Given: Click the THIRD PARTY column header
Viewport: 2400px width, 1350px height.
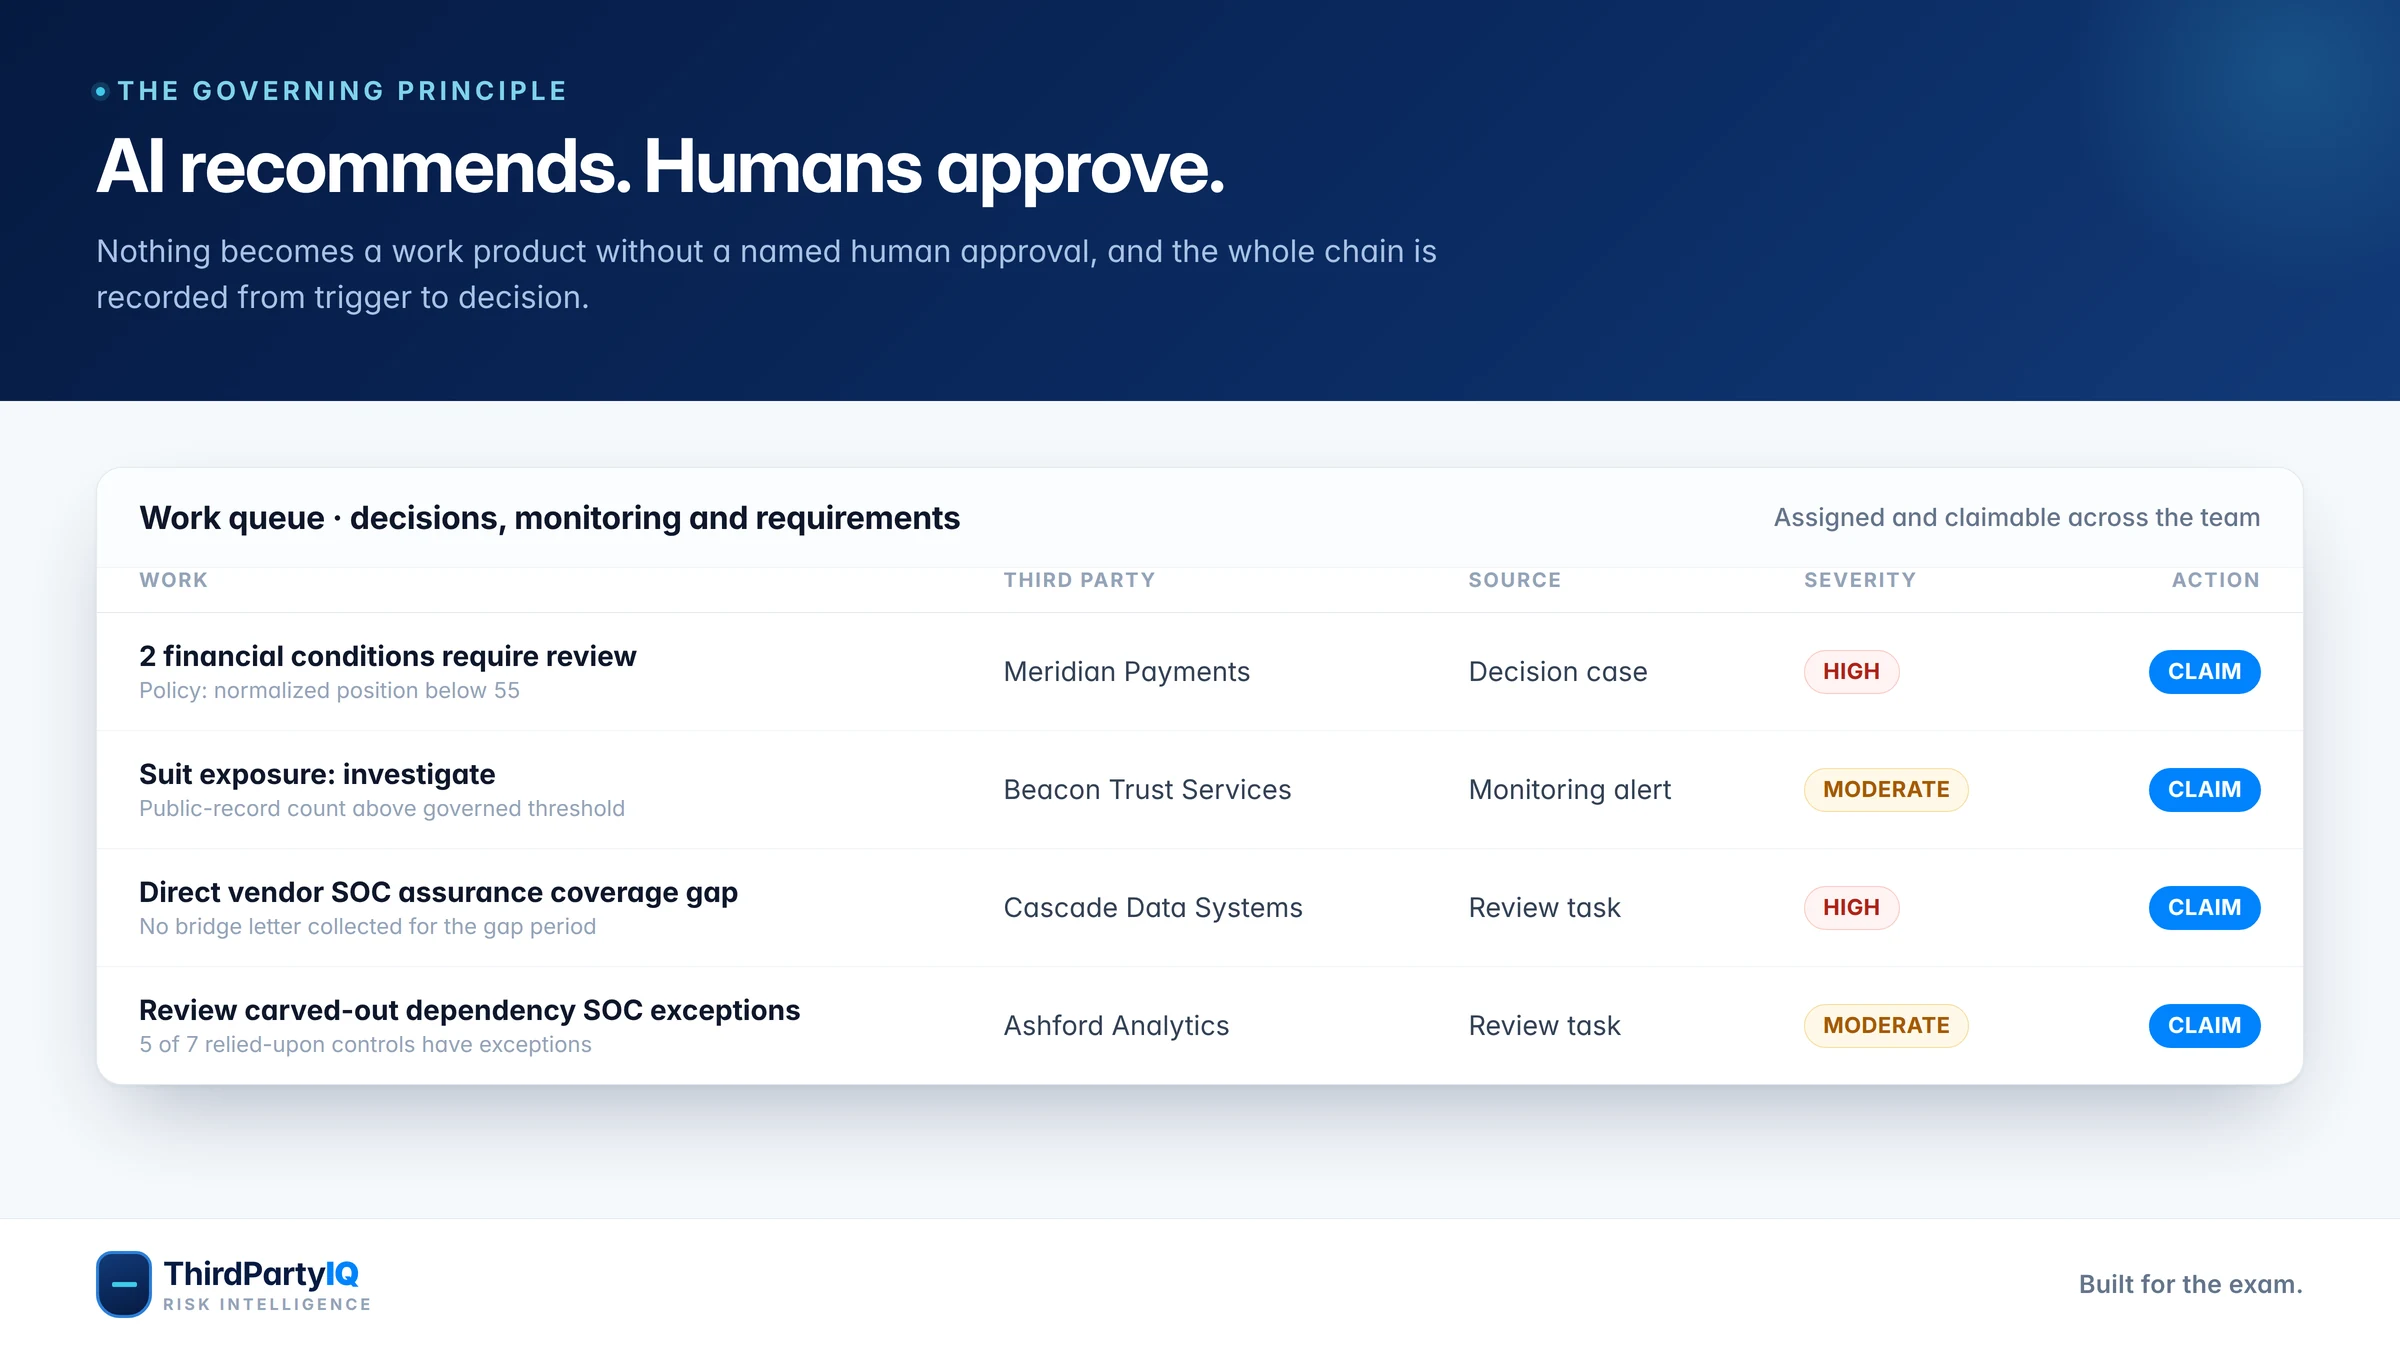Looking at the screenshot, I should [x=1080, y=580].
